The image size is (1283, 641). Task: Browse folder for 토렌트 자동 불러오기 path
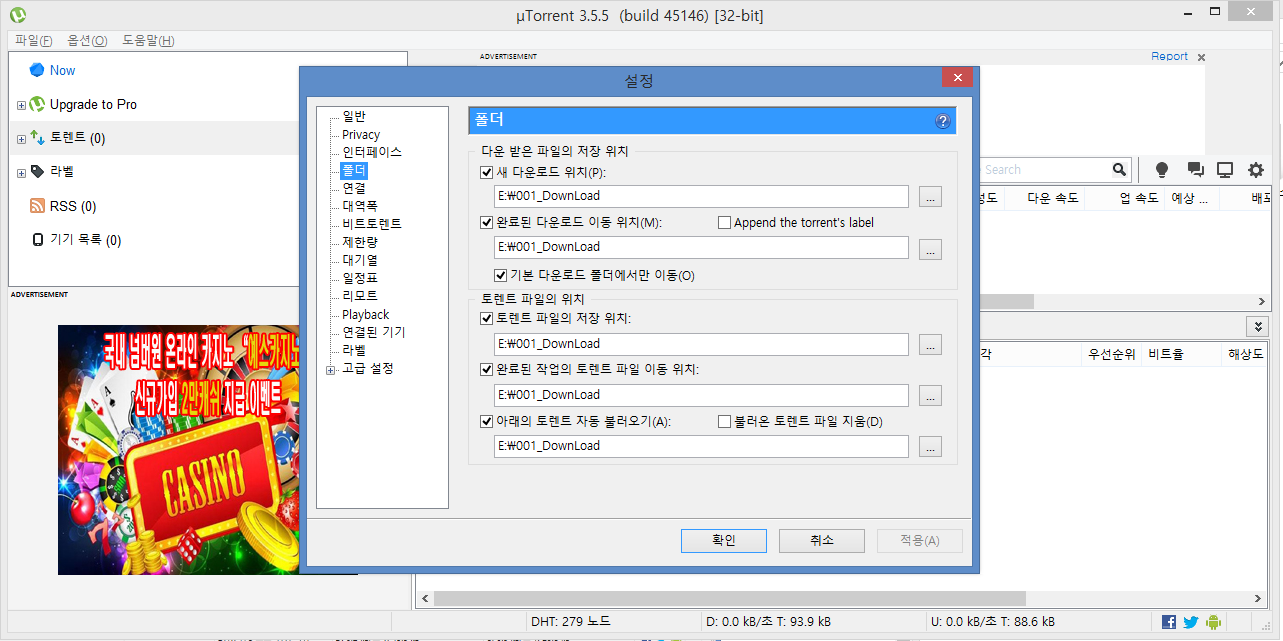(931, 446)
